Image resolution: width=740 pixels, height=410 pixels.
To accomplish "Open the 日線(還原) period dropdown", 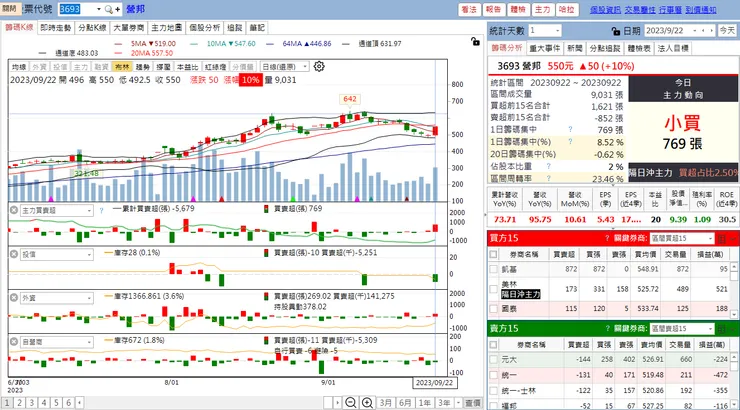I will tap(305, 67).
